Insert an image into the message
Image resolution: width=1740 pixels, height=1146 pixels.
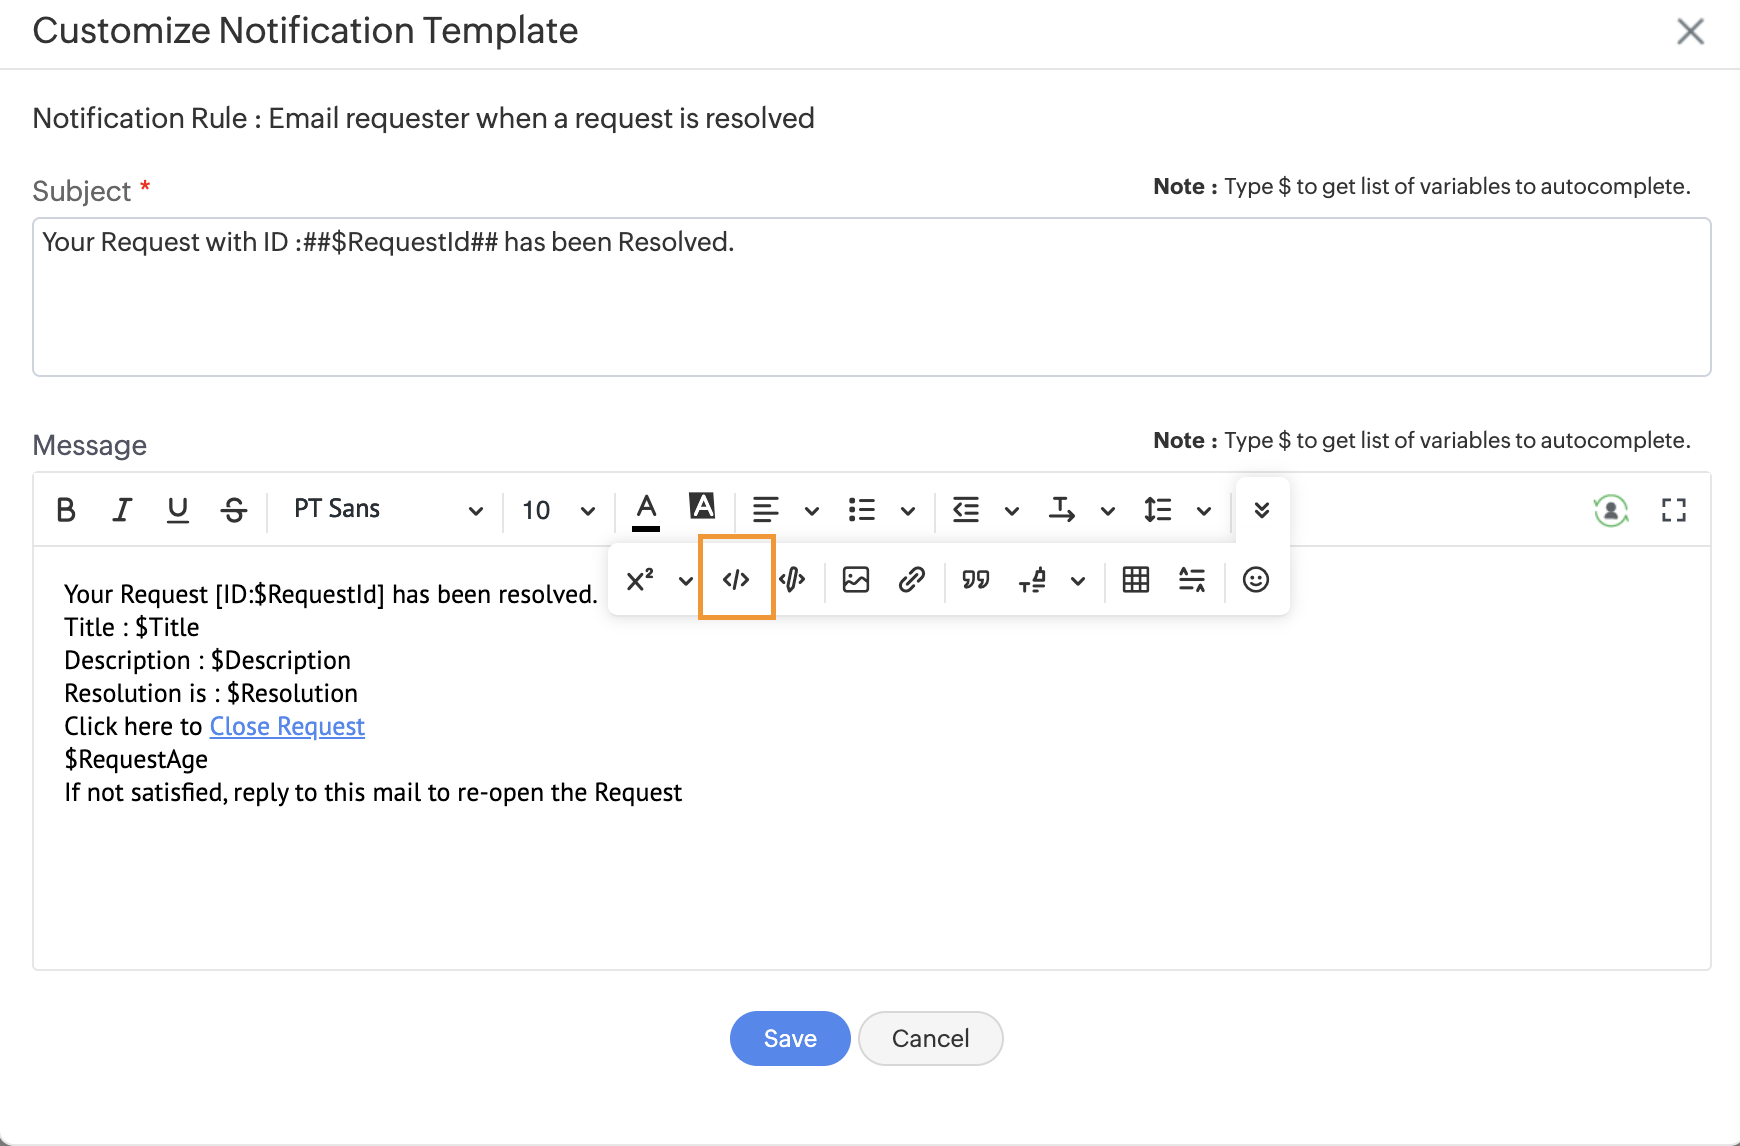[856, 580]
